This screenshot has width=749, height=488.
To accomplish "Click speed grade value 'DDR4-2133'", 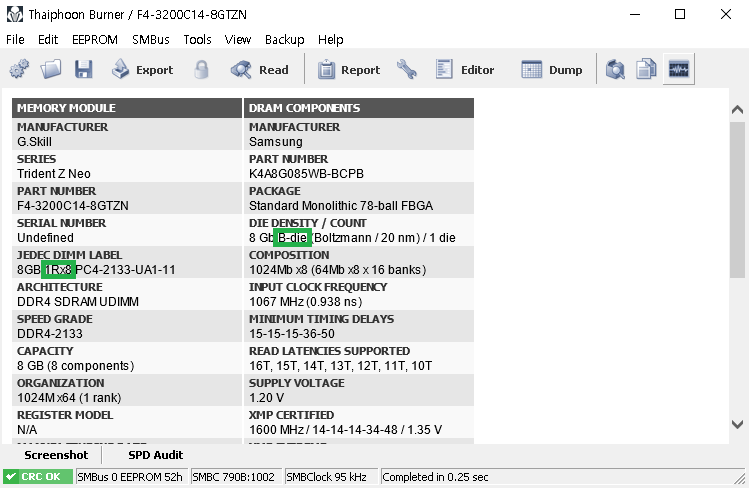I will point(50,334).
